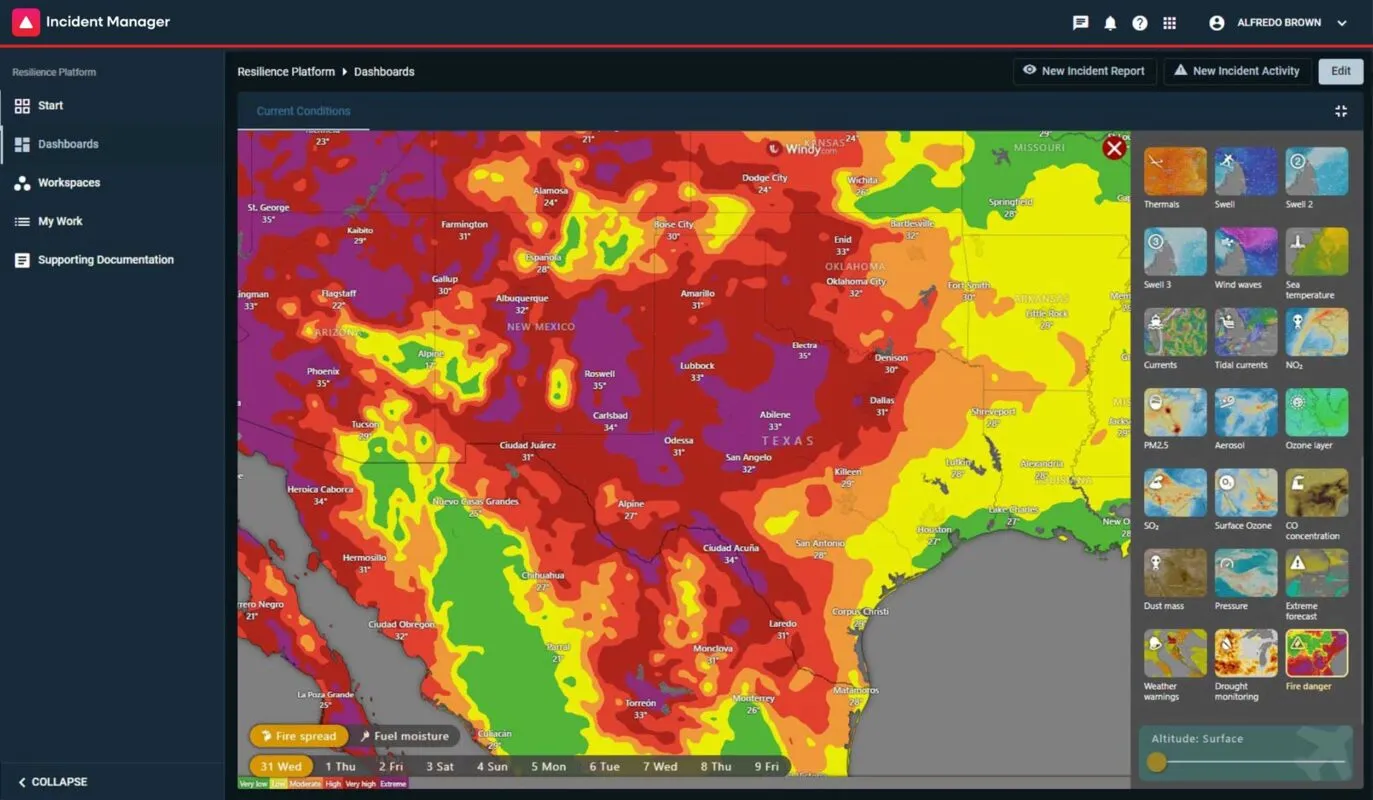Open the apps grid icon
The image size is (1373, 800).
1169,23
